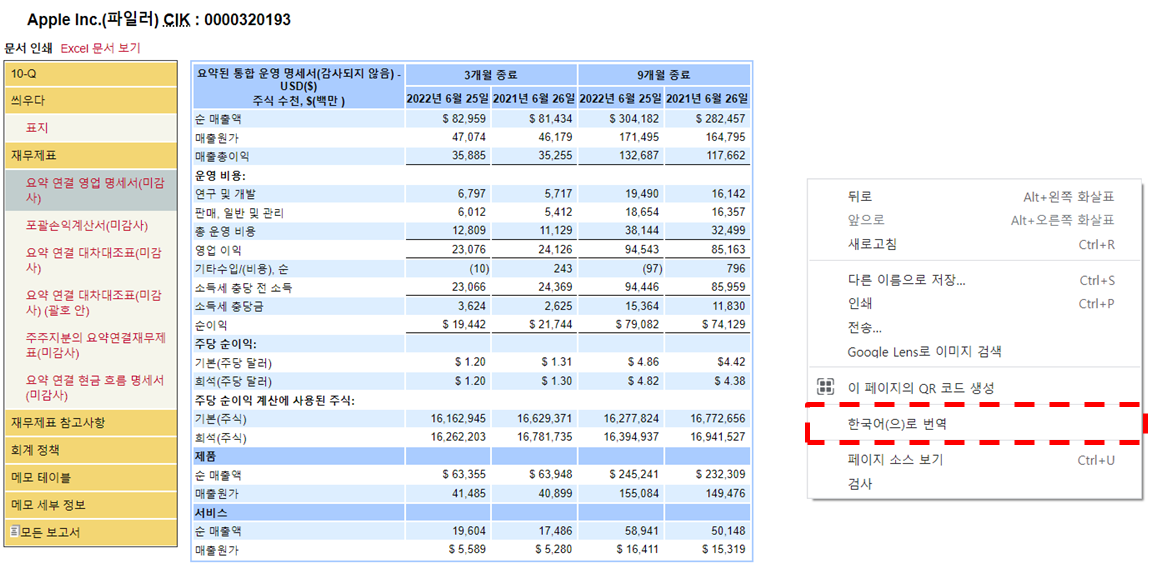Screen dimensions: 1152x565
Task: Click the small document icon beside 모든 보고서
Action: click(x=14, y=530)
